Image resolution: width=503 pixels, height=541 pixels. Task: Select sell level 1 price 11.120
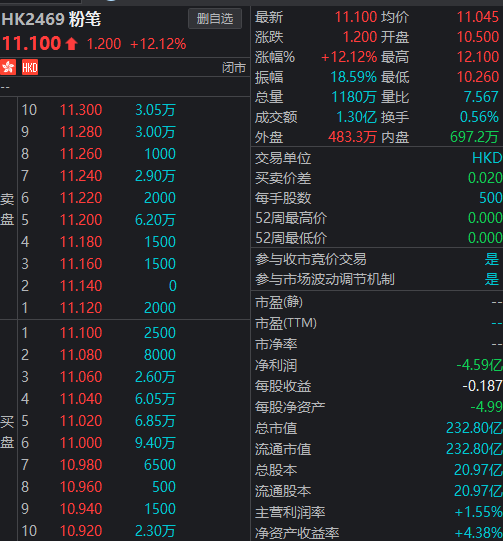pyautogui.click(x=81, y=308)
